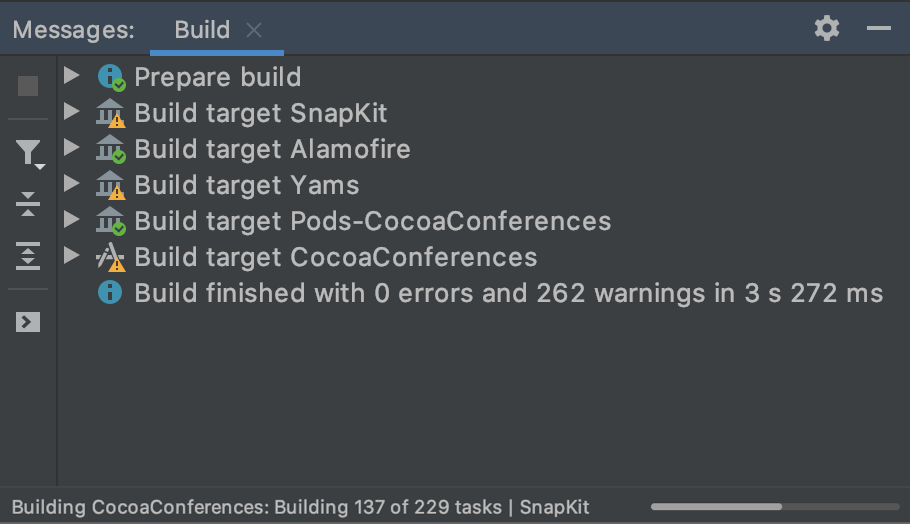Screen dimensions: 910x524
Task: Click the Stop build square icon
Action: pyautogui.click(x=28, y=86)
